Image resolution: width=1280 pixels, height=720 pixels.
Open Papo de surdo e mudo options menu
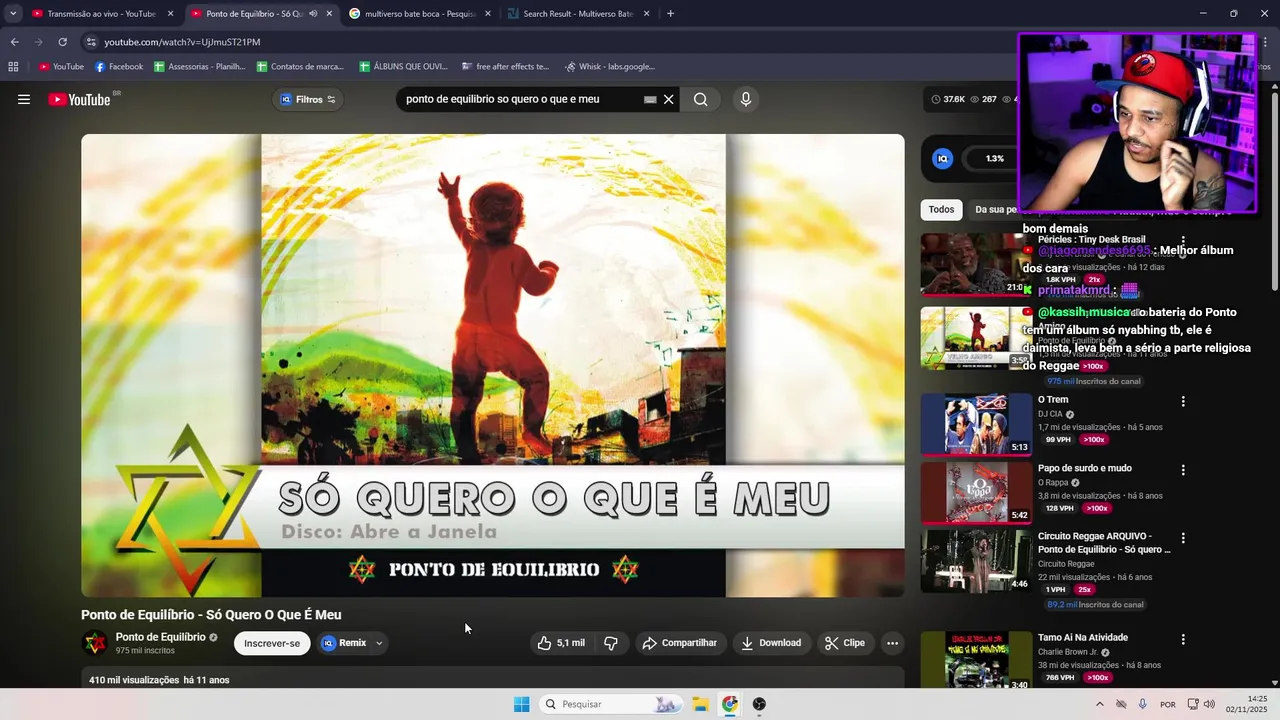[x=1183, y=469]
